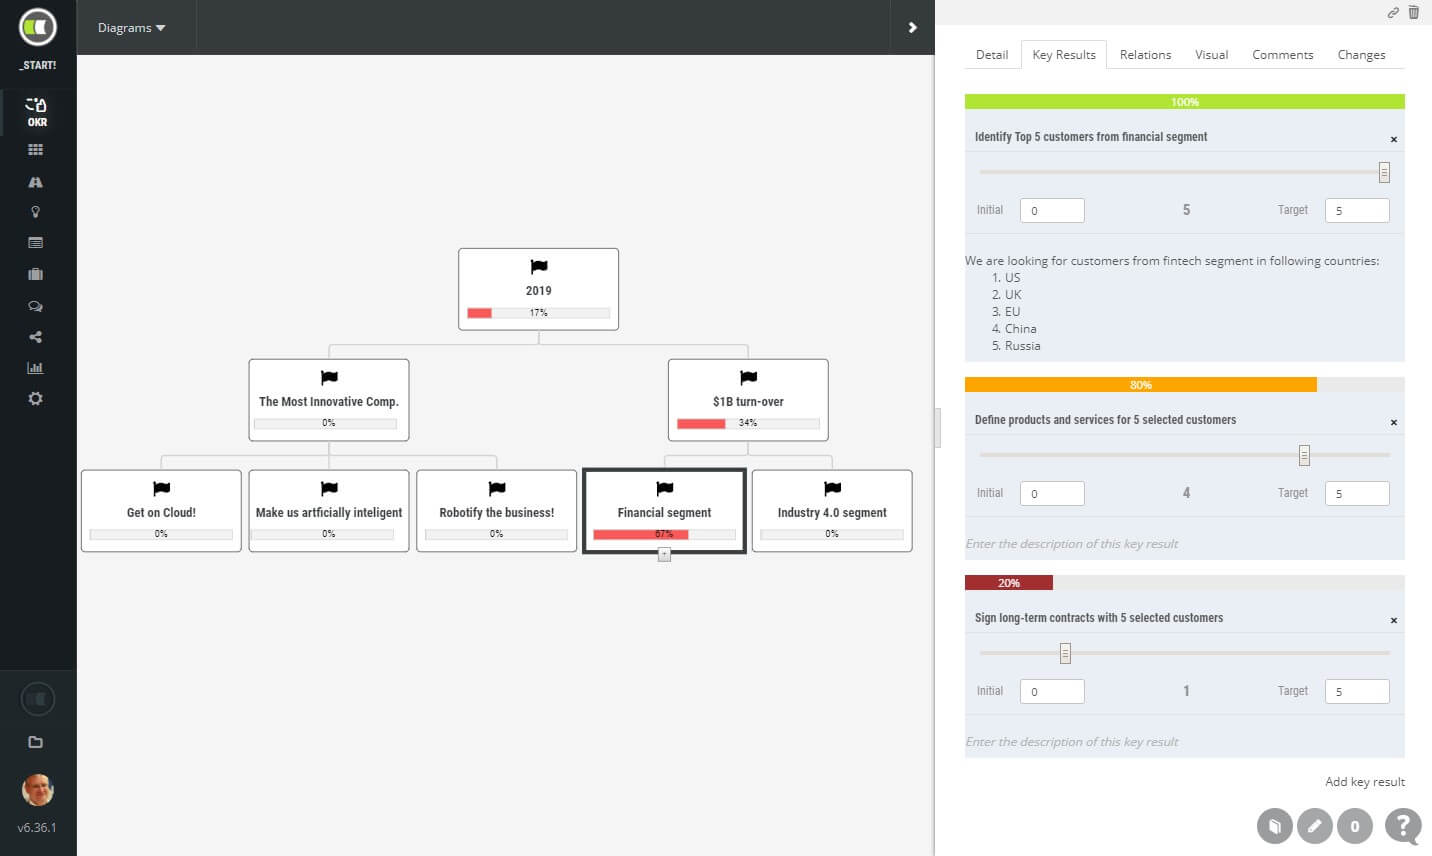
Task: Click the panel divider handle
Action: (x=938, y=428)
